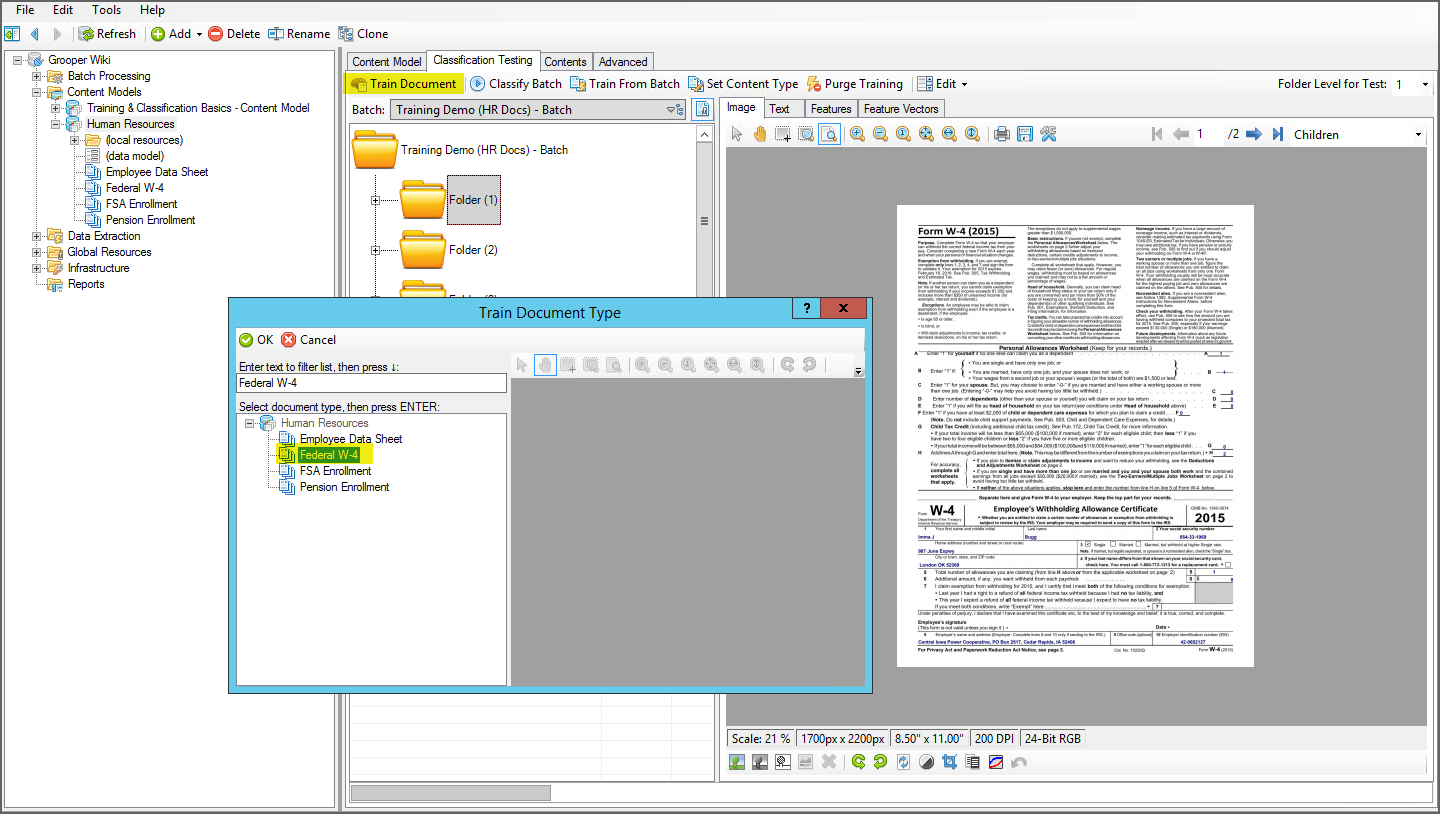Click Train Document in the toolbar
The width and height of the screenshot is (1440, 814).
tap(404, 84)
